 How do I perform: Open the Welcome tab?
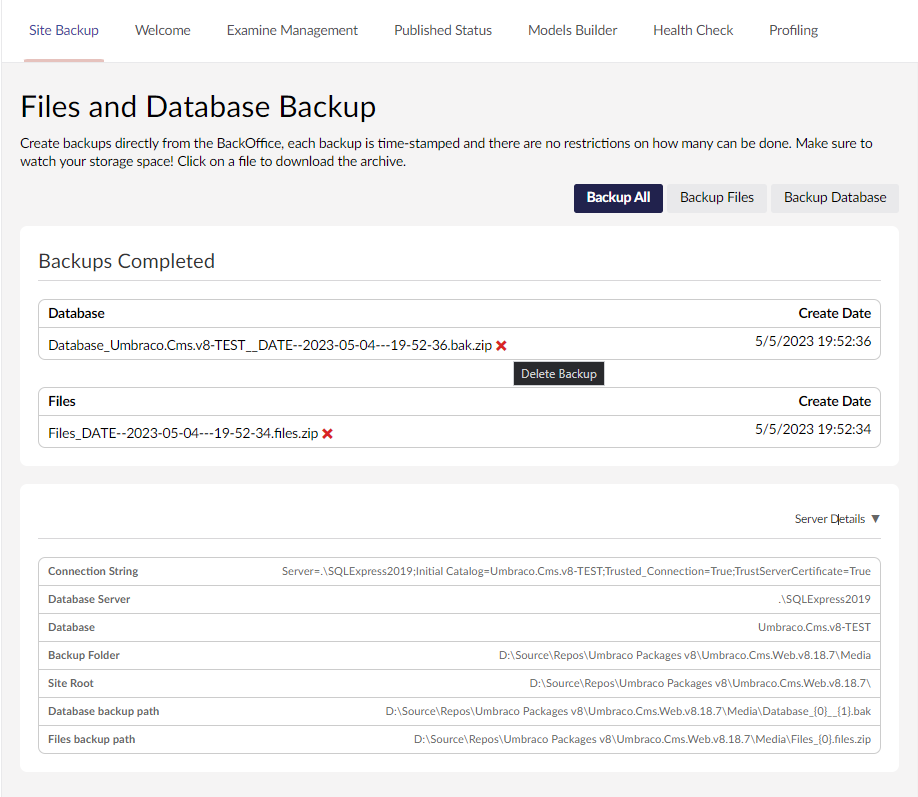163,30
